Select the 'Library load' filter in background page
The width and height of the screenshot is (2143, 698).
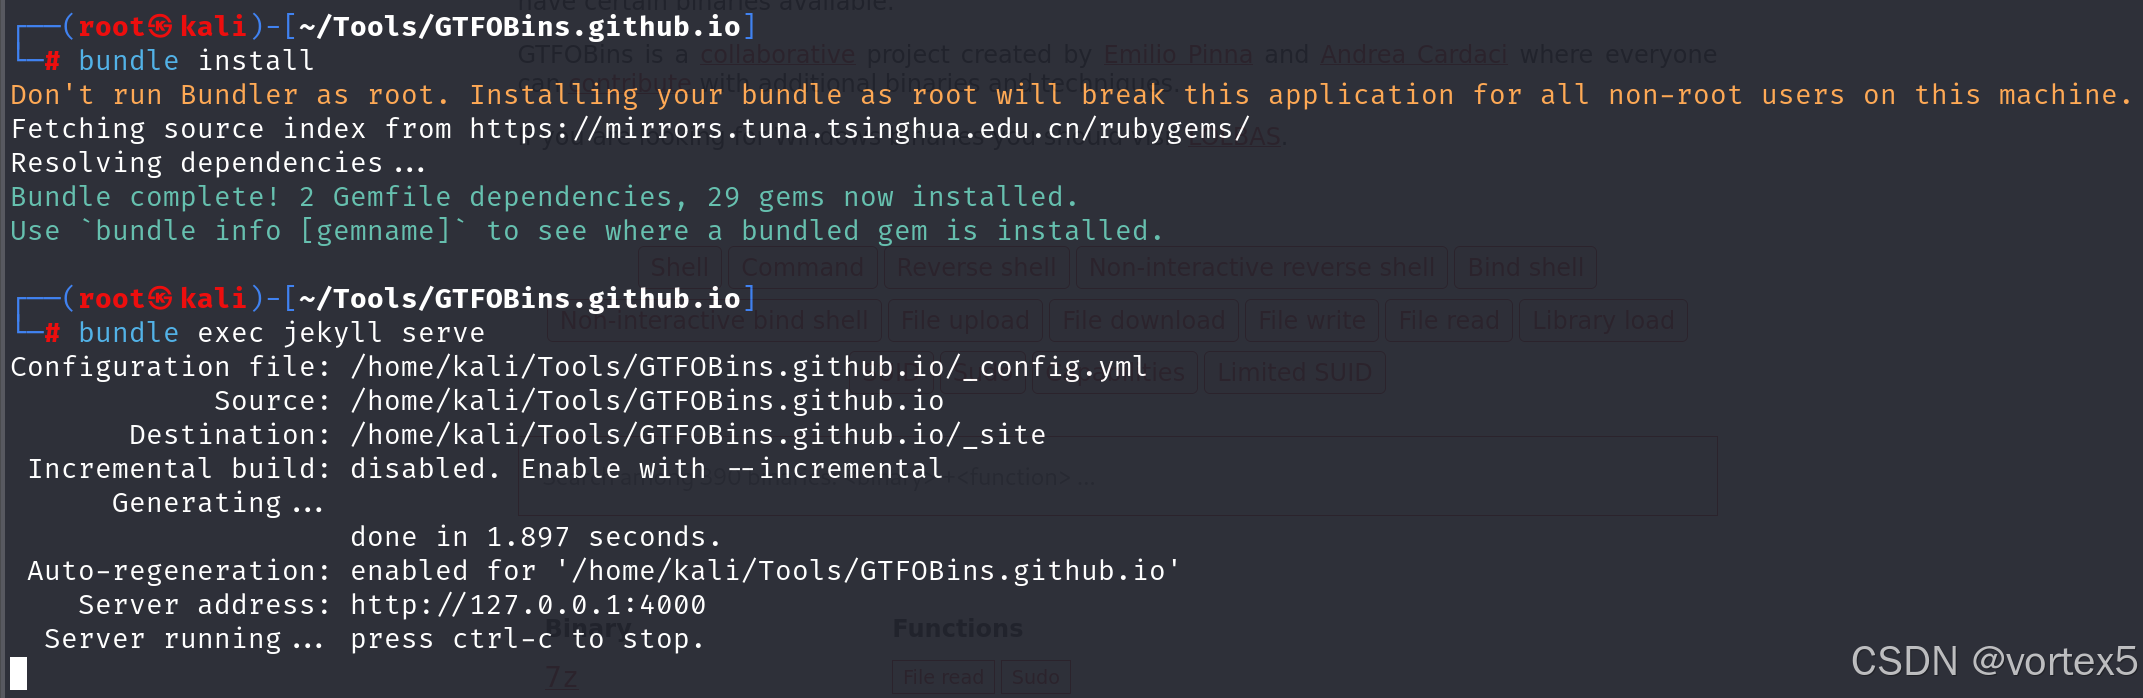tap(1603, 320)
